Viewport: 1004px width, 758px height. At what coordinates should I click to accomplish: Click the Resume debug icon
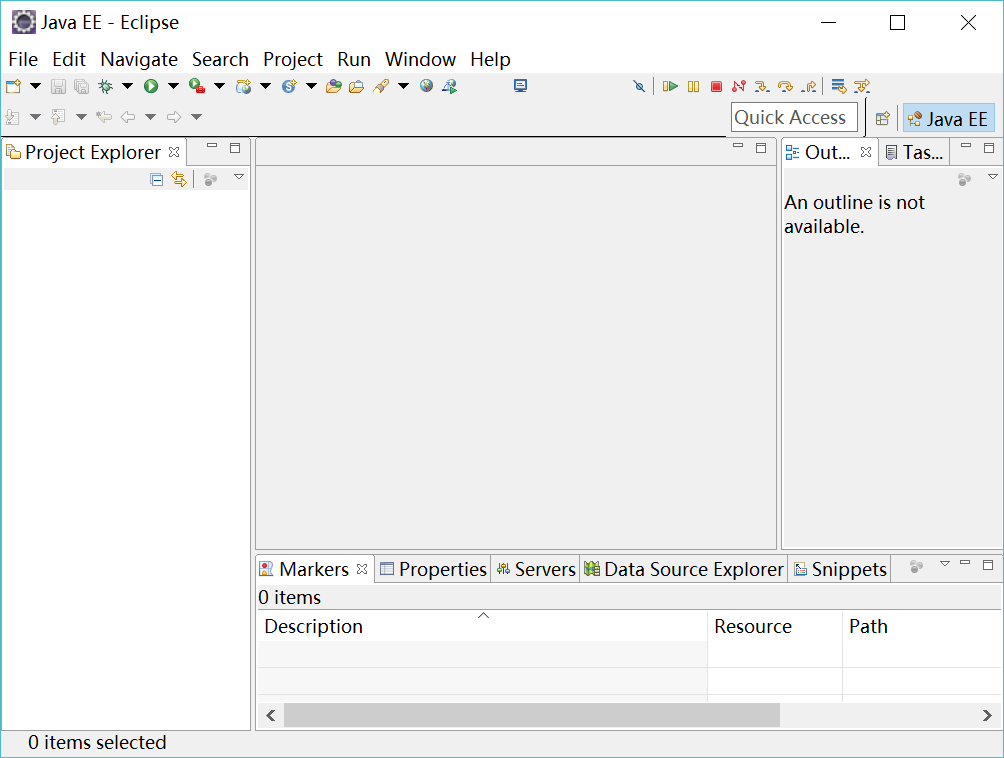(x=670, y=86)
